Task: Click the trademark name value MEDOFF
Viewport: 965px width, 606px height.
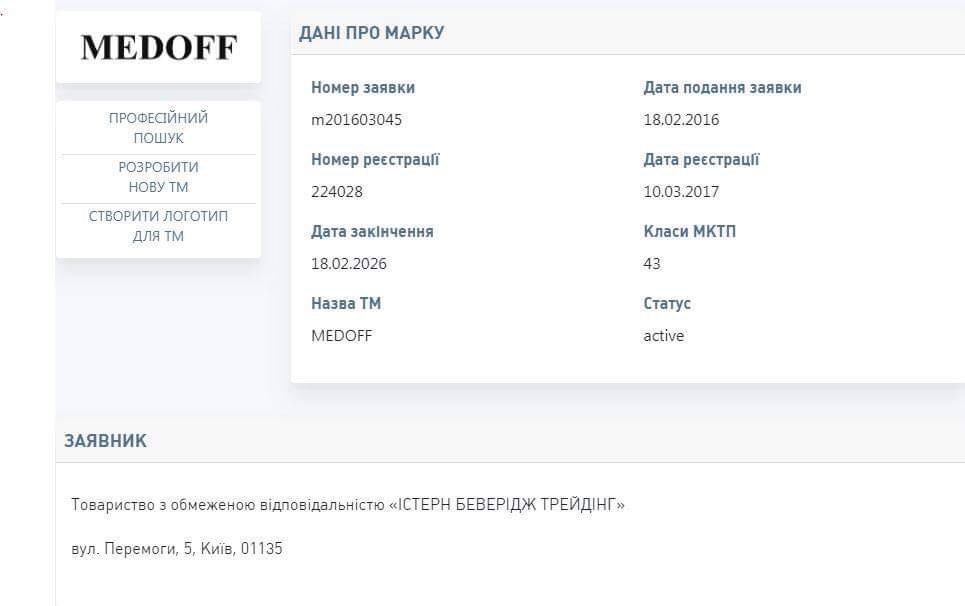Action: pos(341,336)
